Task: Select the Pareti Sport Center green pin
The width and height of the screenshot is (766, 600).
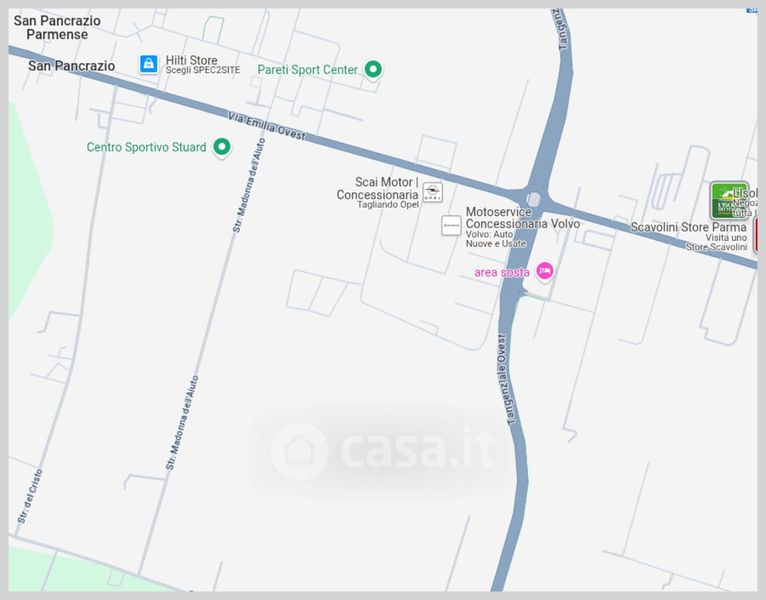Action: 373,70
